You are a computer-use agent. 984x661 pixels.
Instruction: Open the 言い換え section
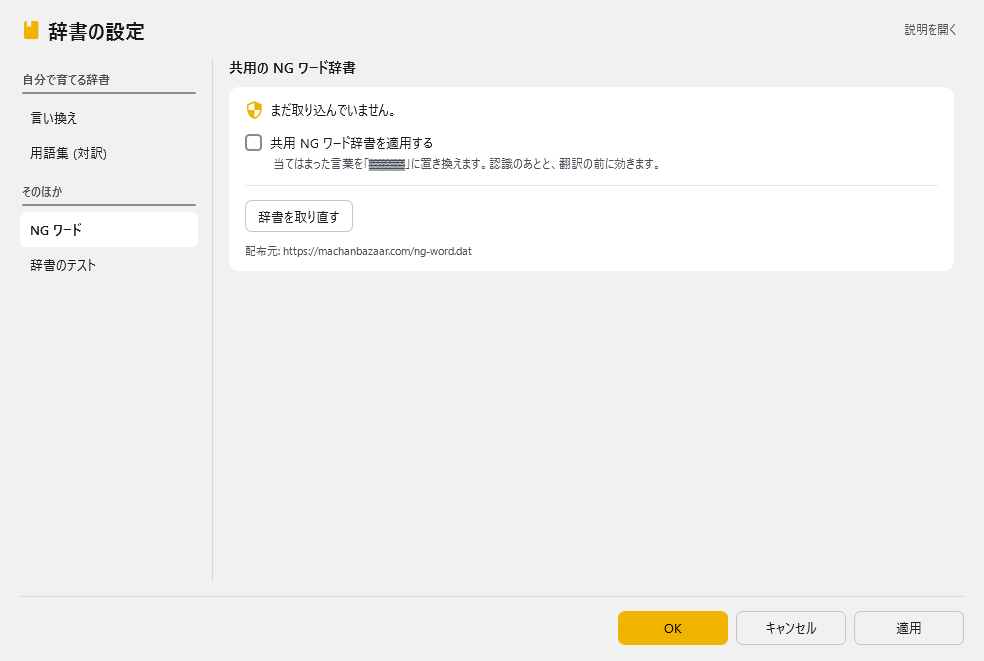click(109, 118)
